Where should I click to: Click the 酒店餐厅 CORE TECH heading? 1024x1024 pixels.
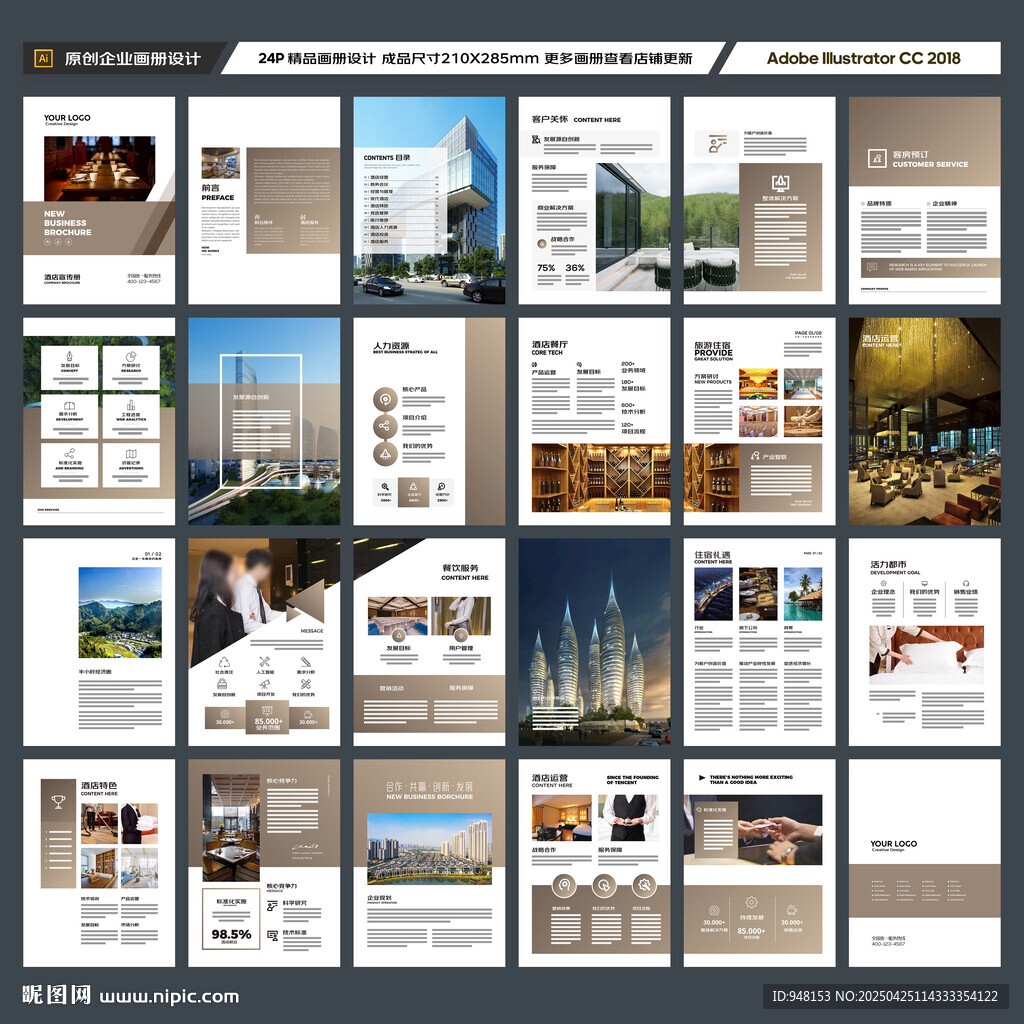point(549,347)
